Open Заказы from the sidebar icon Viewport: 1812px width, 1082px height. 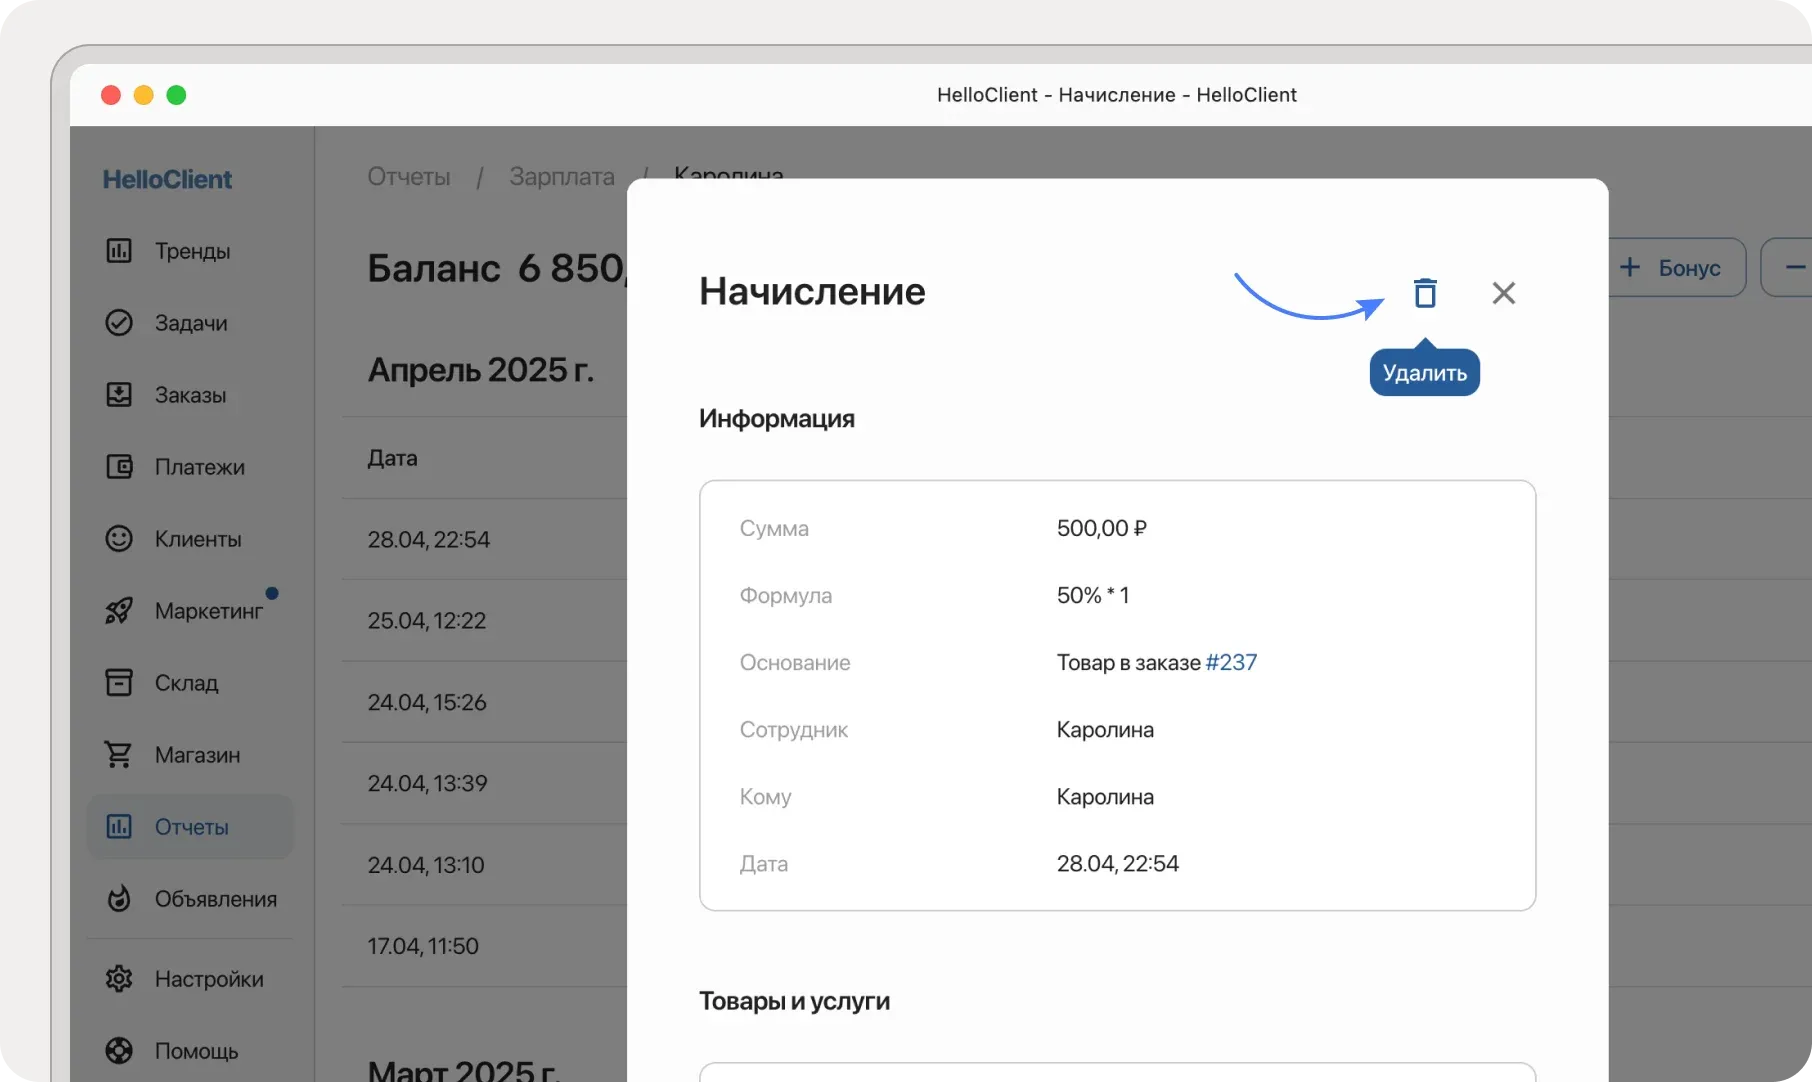pos(119,394)
